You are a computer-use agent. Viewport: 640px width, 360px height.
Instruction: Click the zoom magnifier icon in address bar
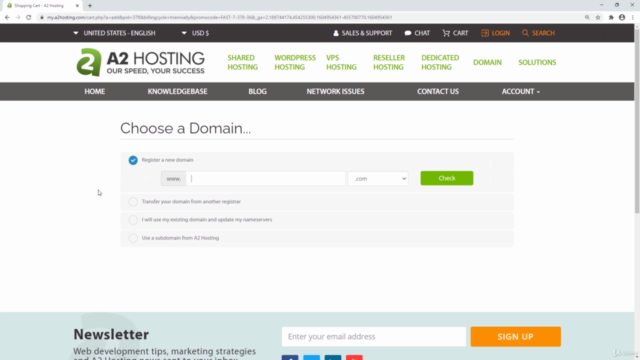[x=587, y=18]
